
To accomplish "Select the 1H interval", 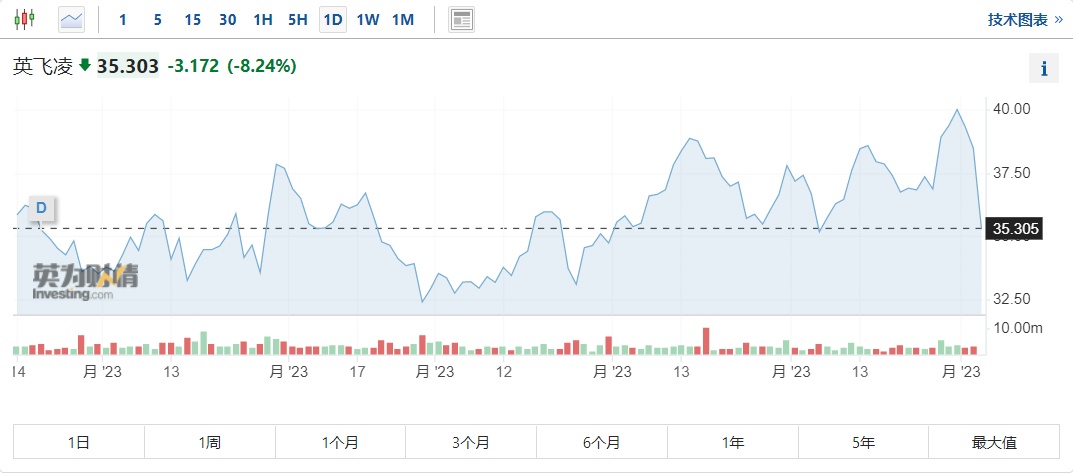I will coord(263,19).
